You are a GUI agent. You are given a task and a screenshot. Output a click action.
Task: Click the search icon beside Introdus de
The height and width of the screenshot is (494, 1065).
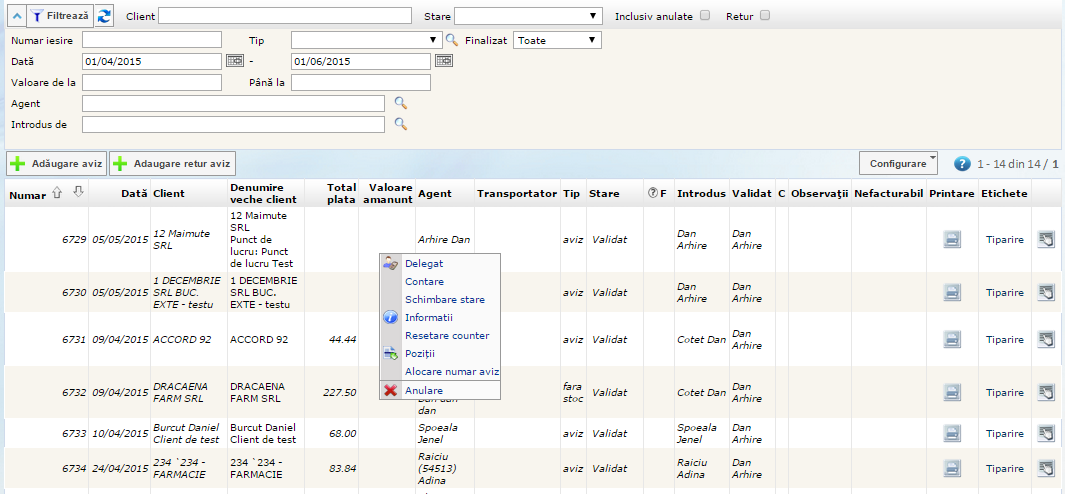(400, 124)
